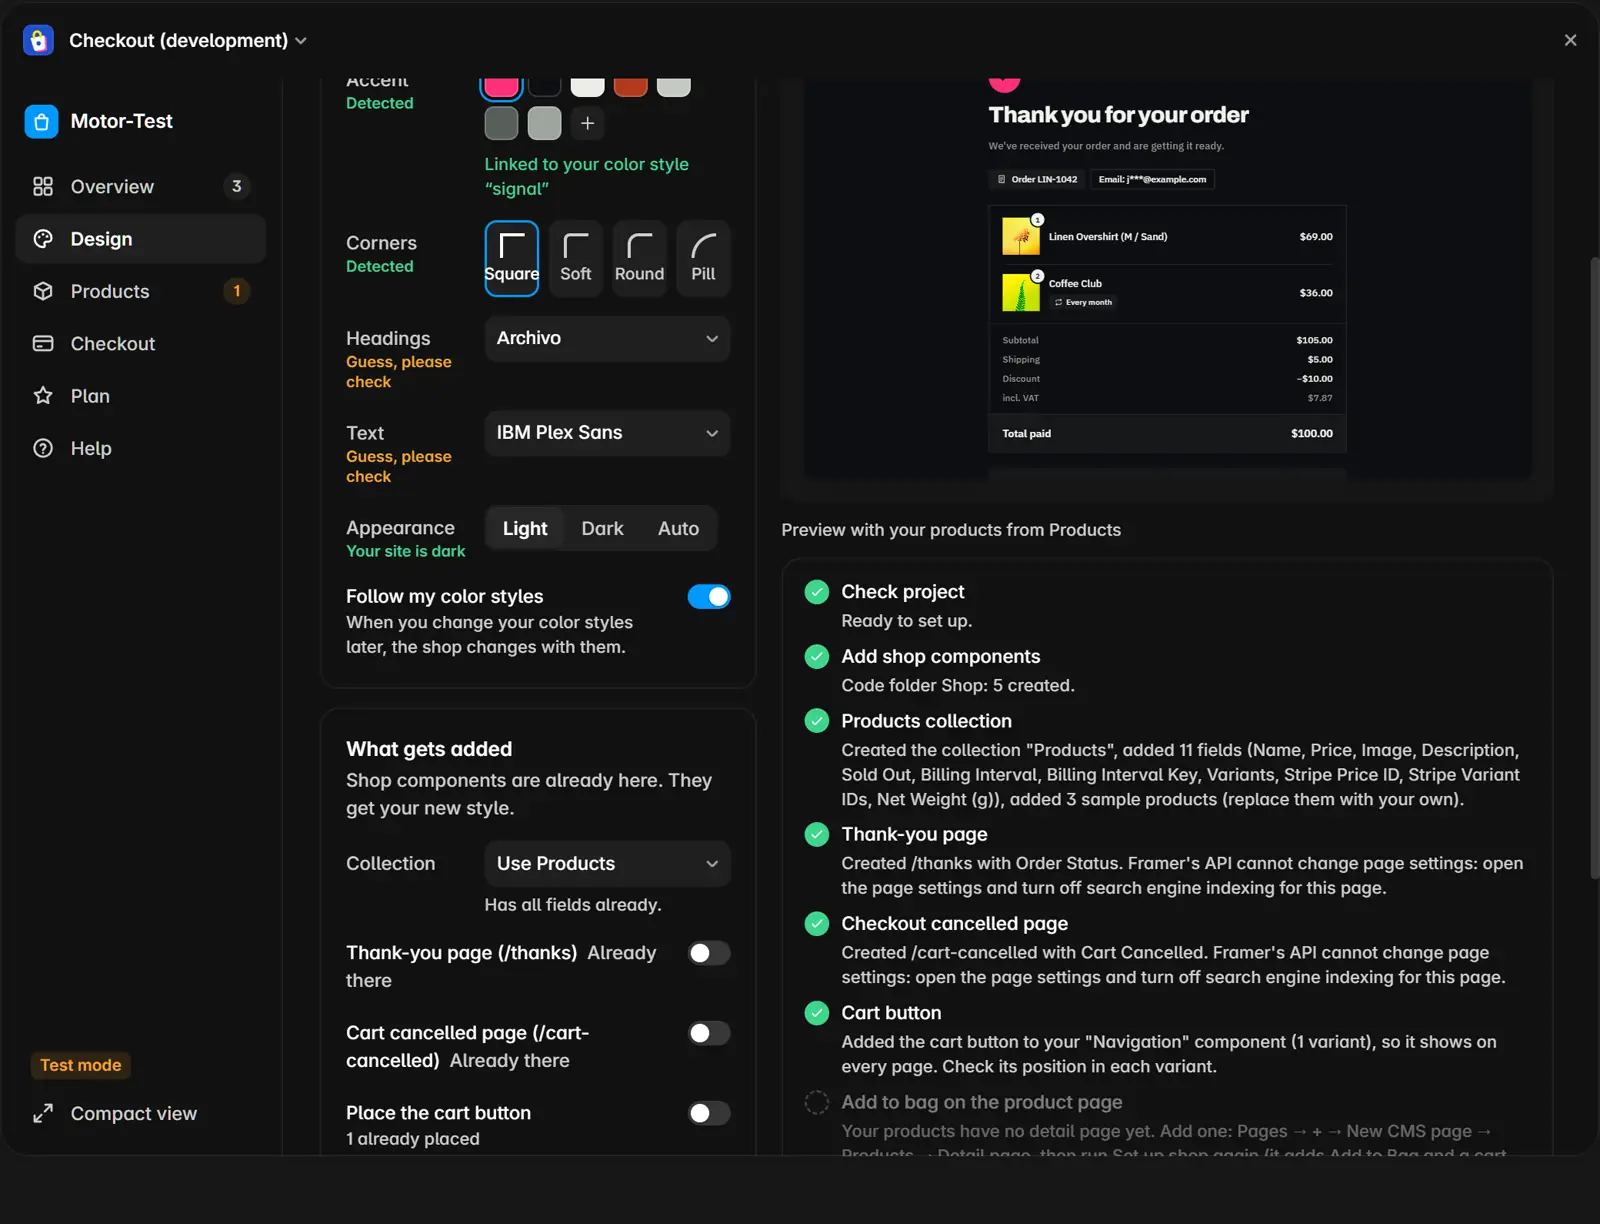Image resolution: width=1600 pixels, height=1224 pixels.
Task: Click the Motor-Test shopping bag icon
Action: 41,122
